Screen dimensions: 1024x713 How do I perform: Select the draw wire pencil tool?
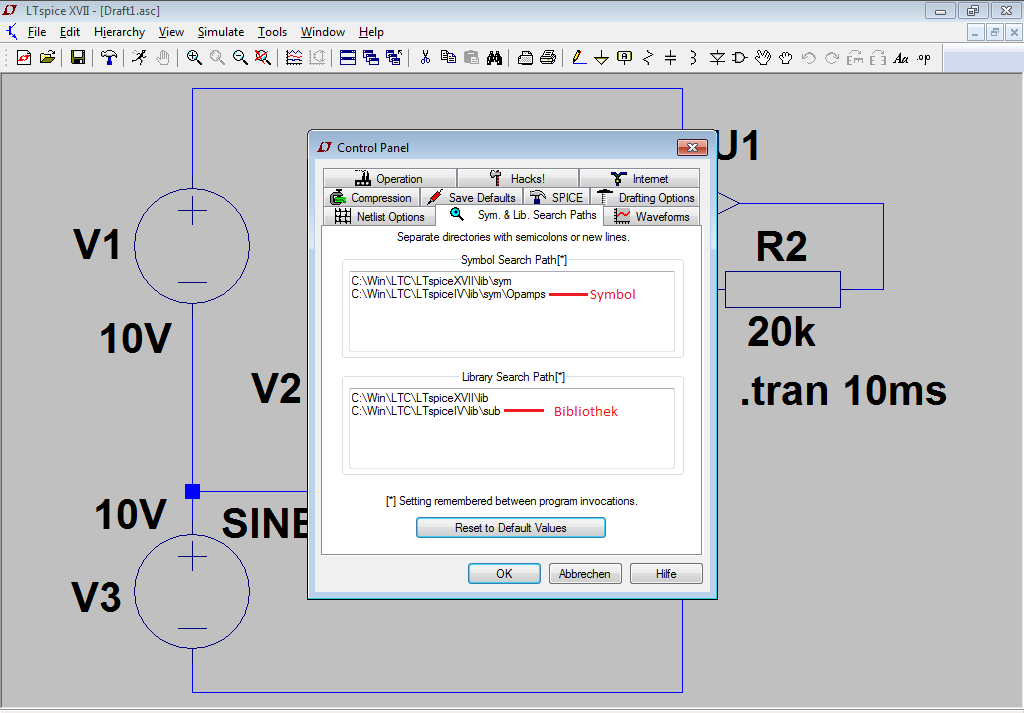click(x=579, y=58)
